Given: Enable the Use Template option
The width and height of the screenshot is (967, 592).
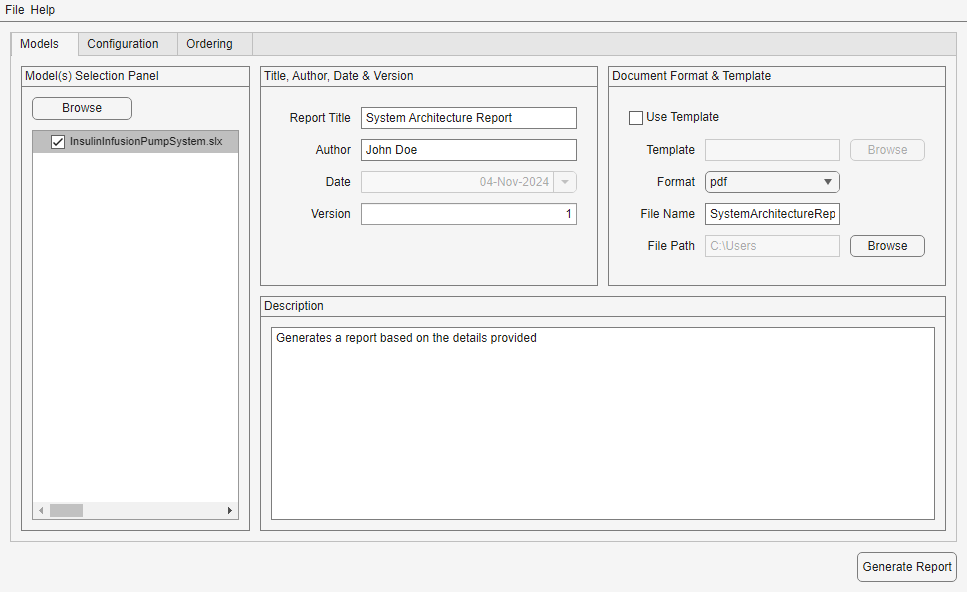Looking at the screenshot, I should tap(636, 117).
